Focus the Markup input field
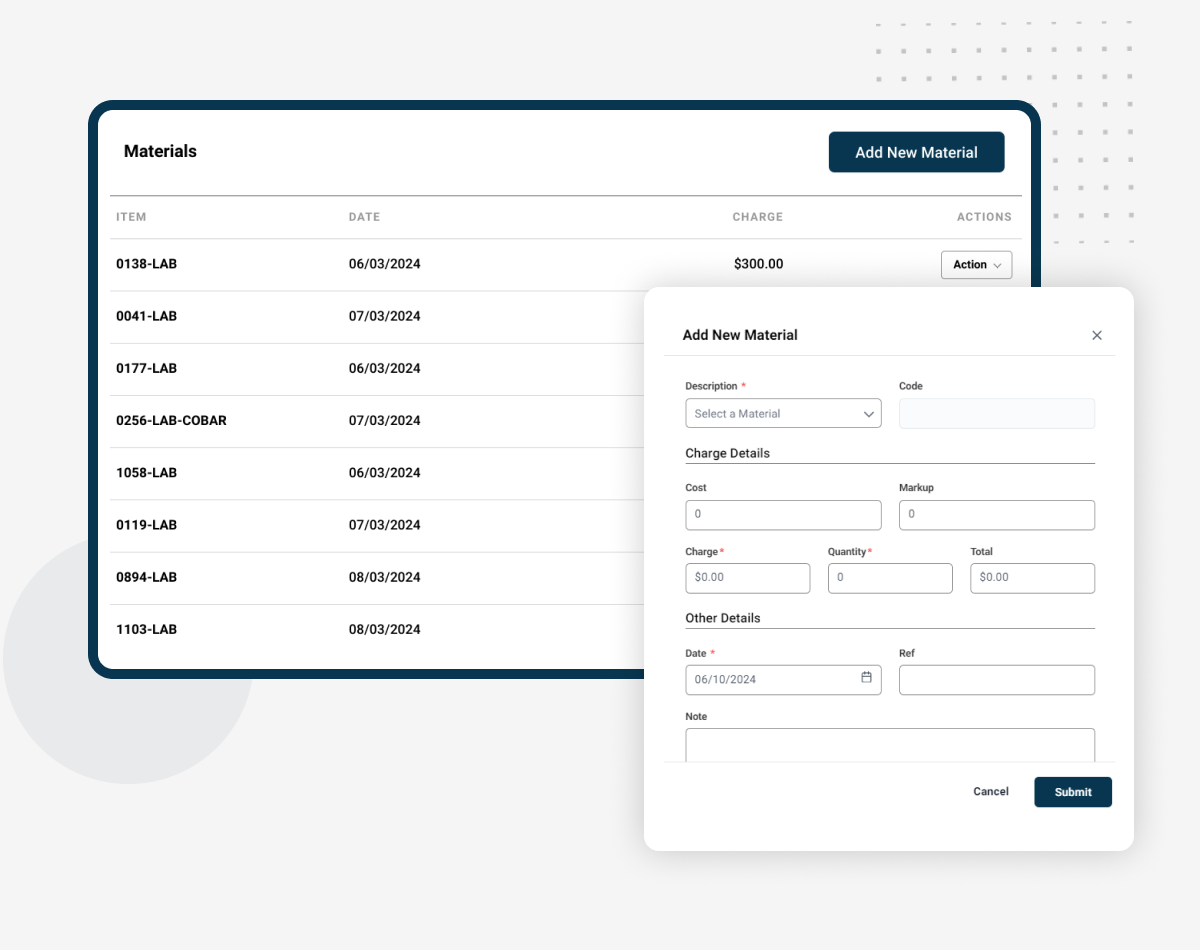 tap(996, 515)
